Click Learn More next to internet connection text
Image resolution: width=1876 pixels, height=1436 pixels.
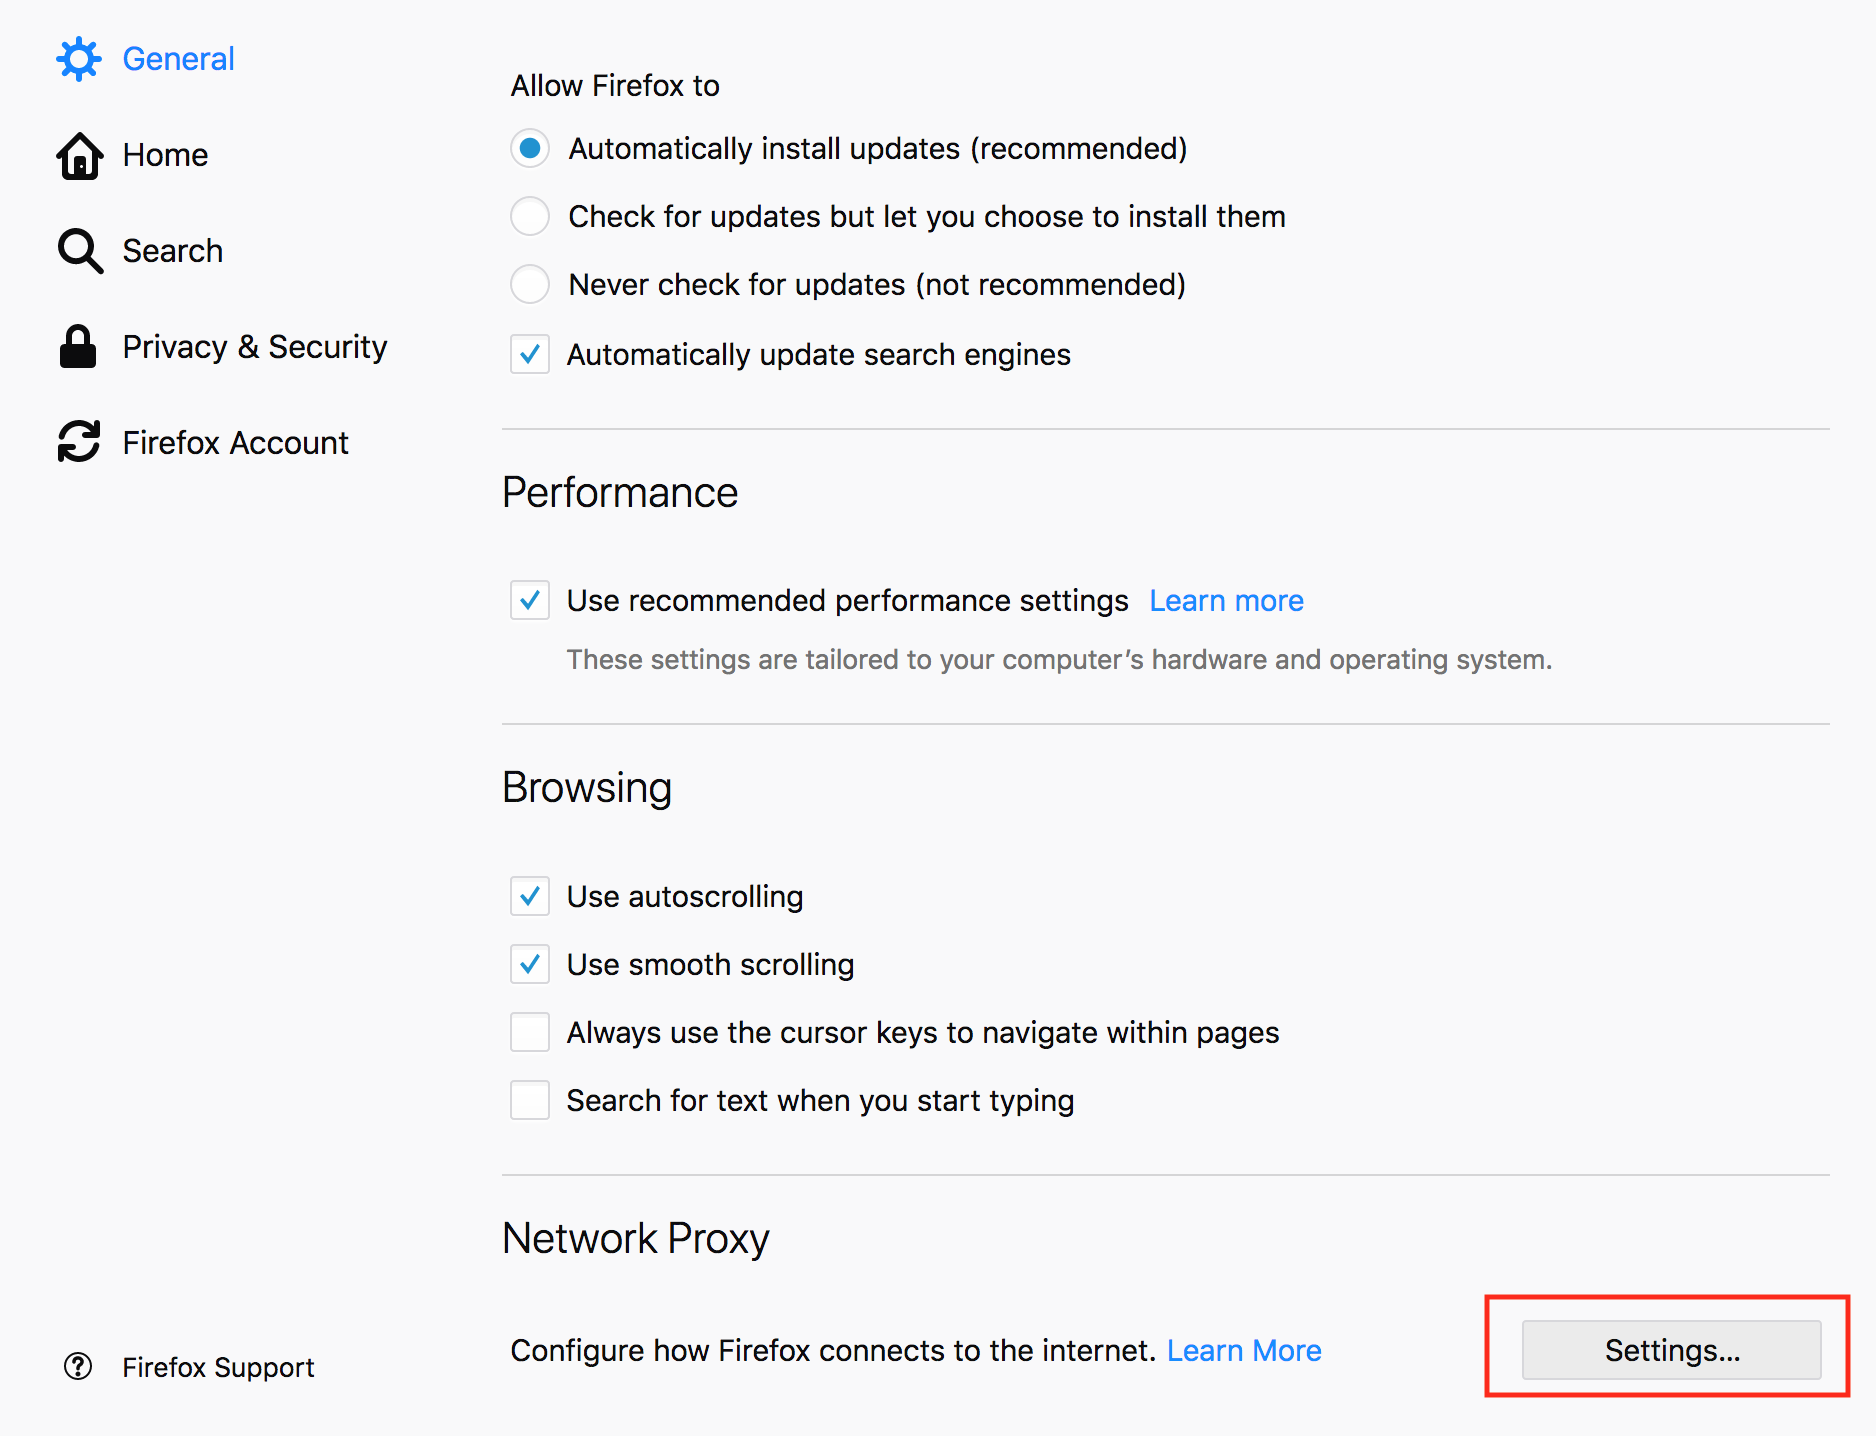coord(1244,1350)
